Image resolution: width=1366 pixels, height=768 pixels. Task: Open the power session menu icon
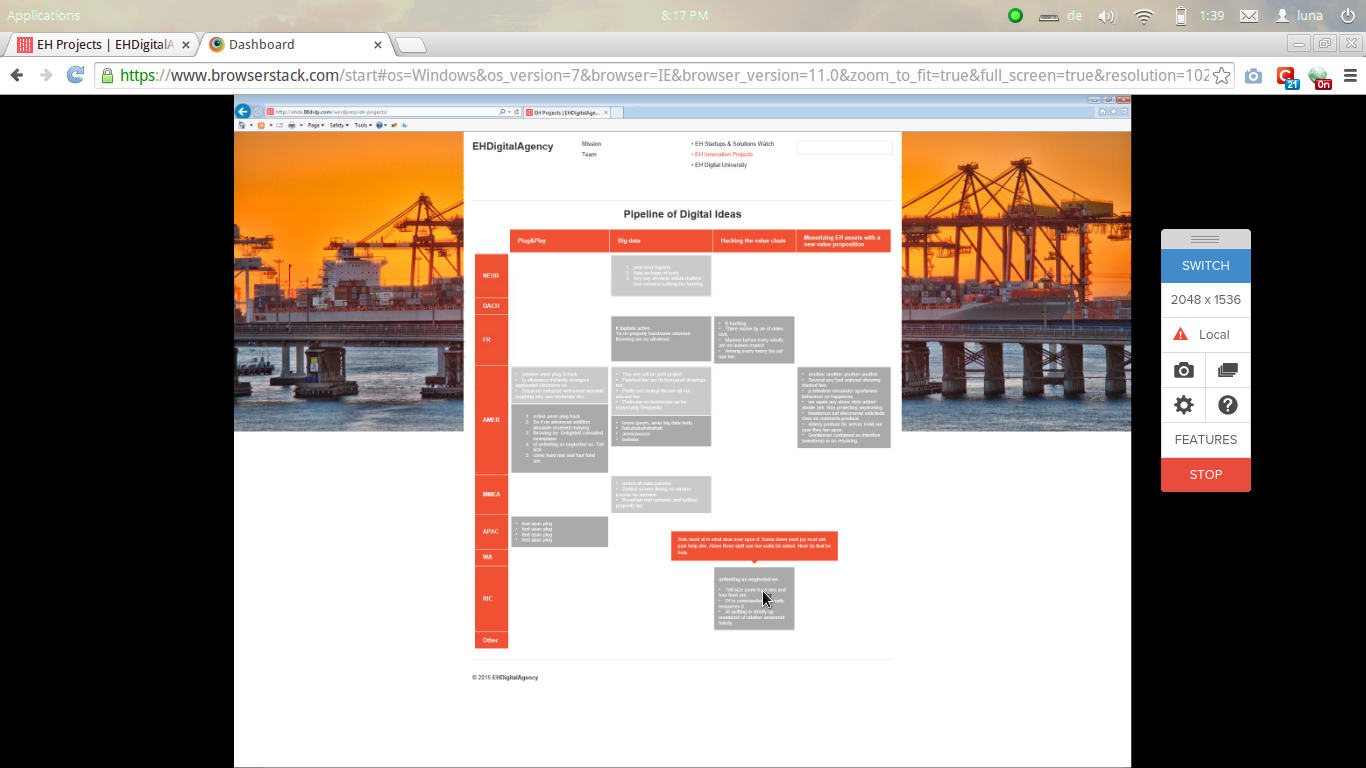pyautogui.click(x=1348, y=16)
